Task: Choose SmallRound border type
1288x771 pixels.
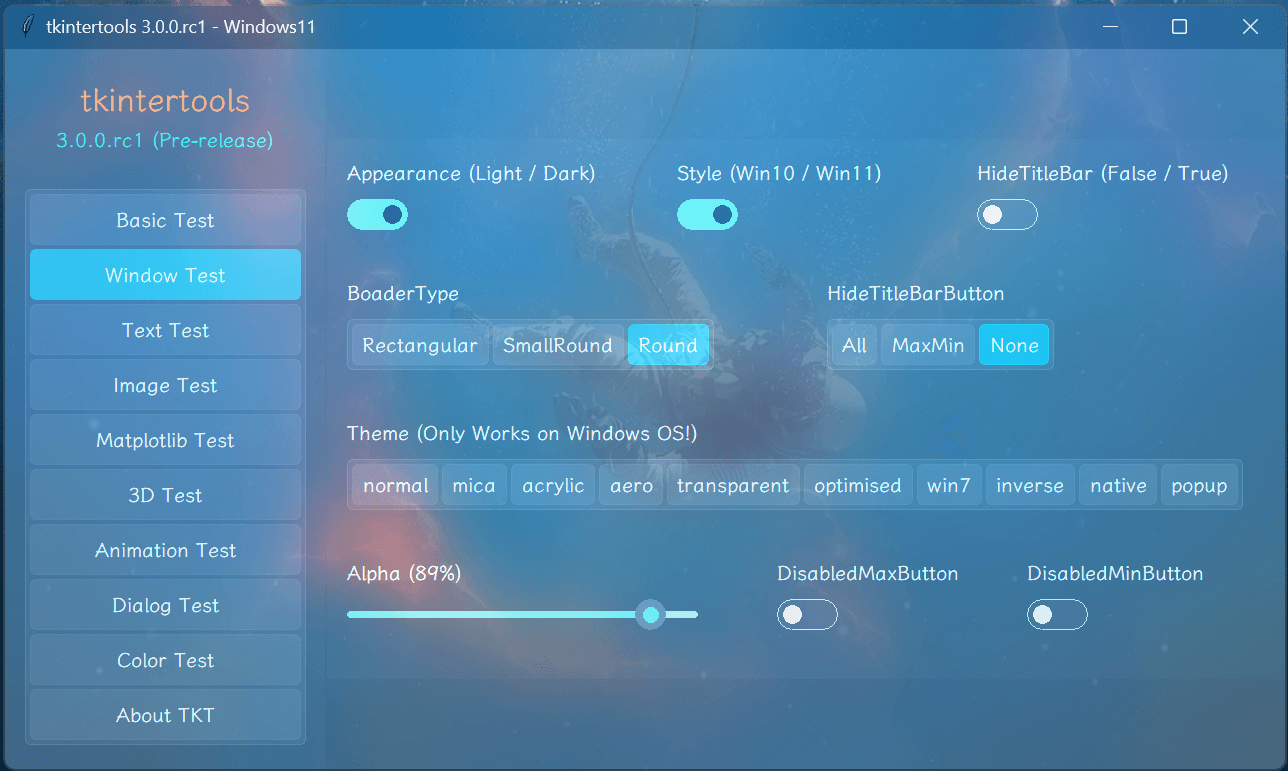Action: click(558, 345)
